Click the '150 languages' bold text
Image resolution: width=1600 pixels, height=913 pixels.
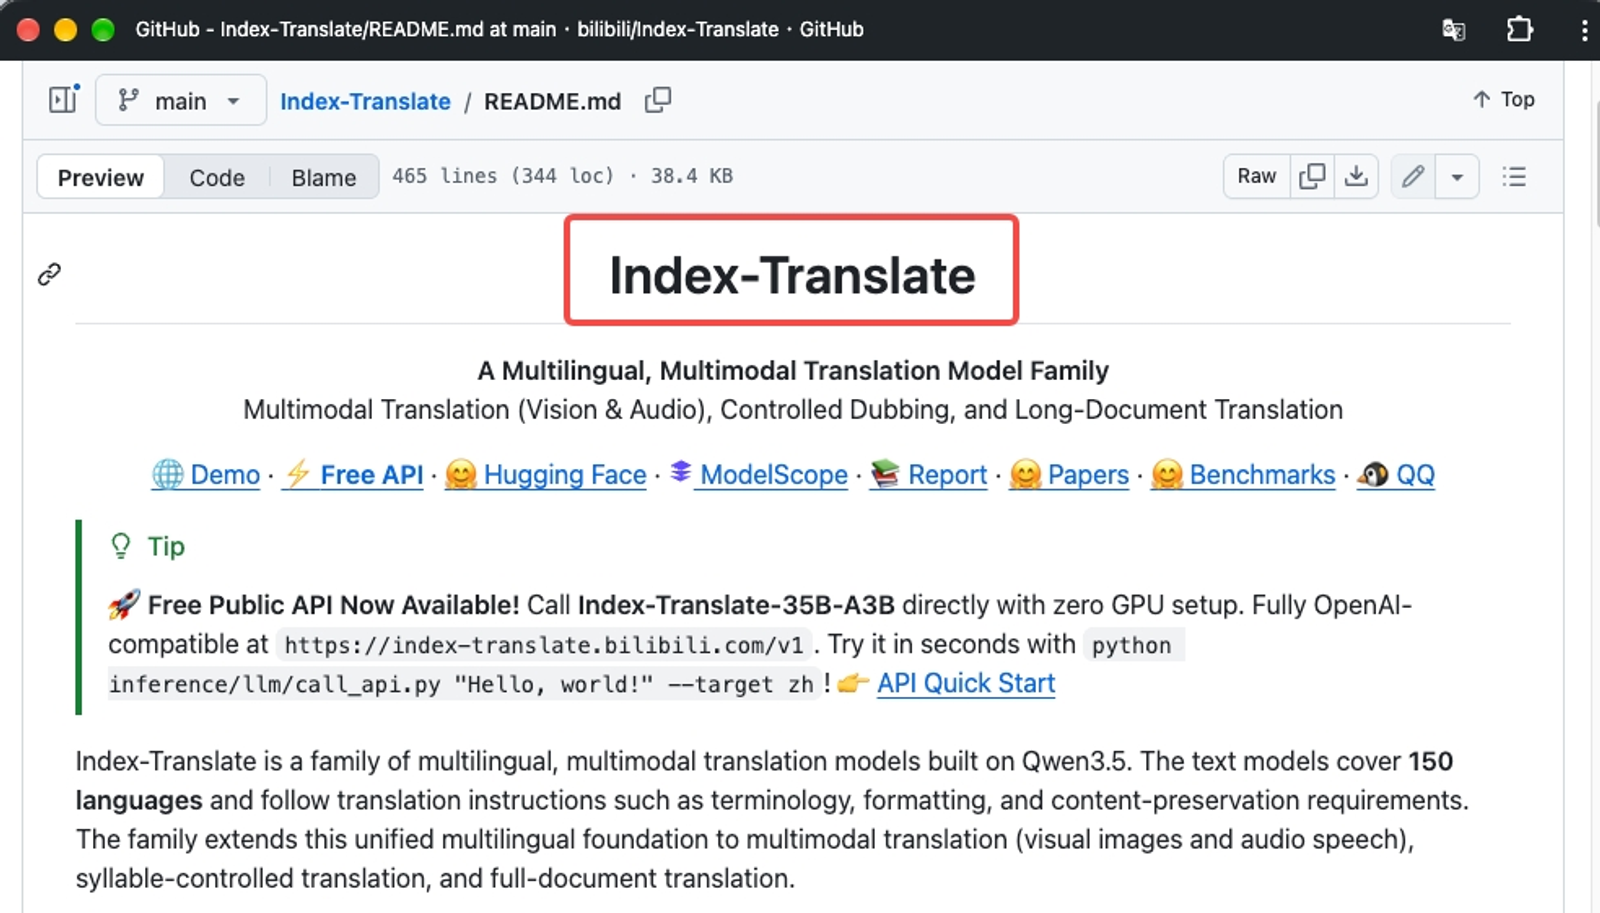(x=764, y=781)
